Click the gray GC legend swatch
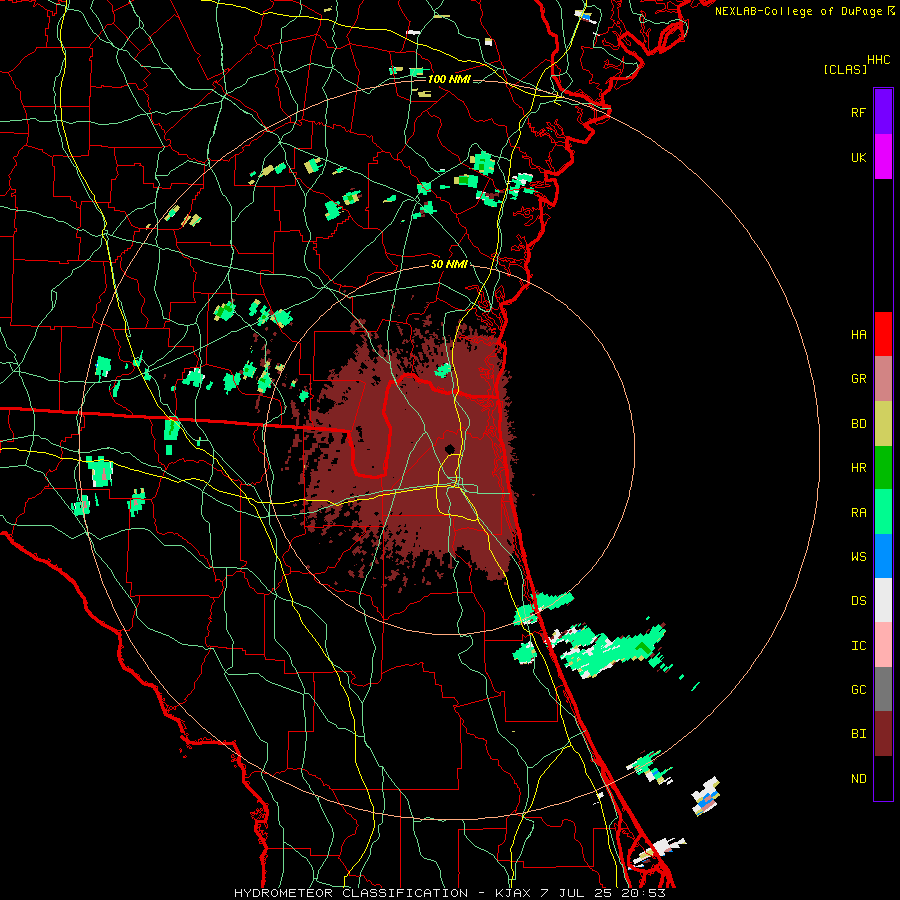The image size is (900, 900). (x=883, y=689)
